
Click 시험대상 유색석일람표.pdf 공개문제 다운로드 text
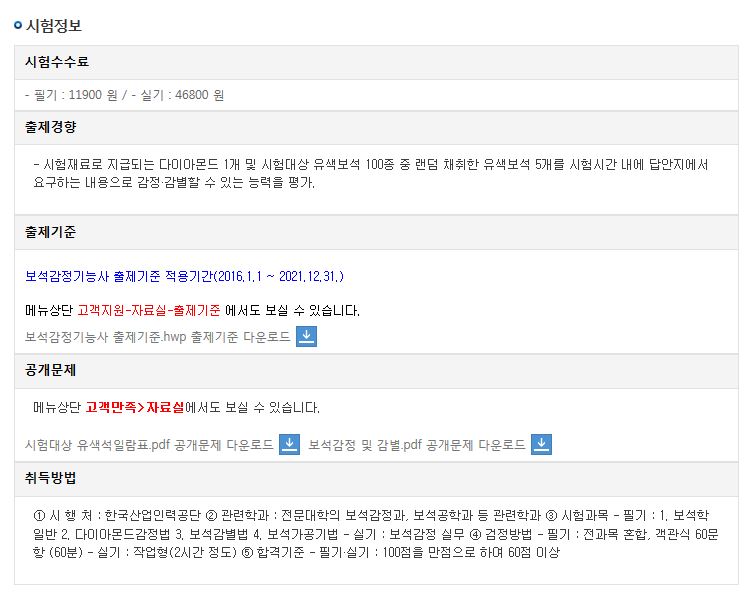pyautogui.click(x=149, y=445)
